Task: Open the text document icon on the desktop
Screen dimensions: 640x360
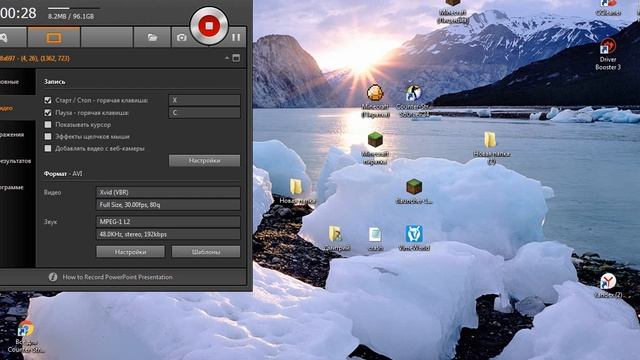Action: tap(375, 238)
